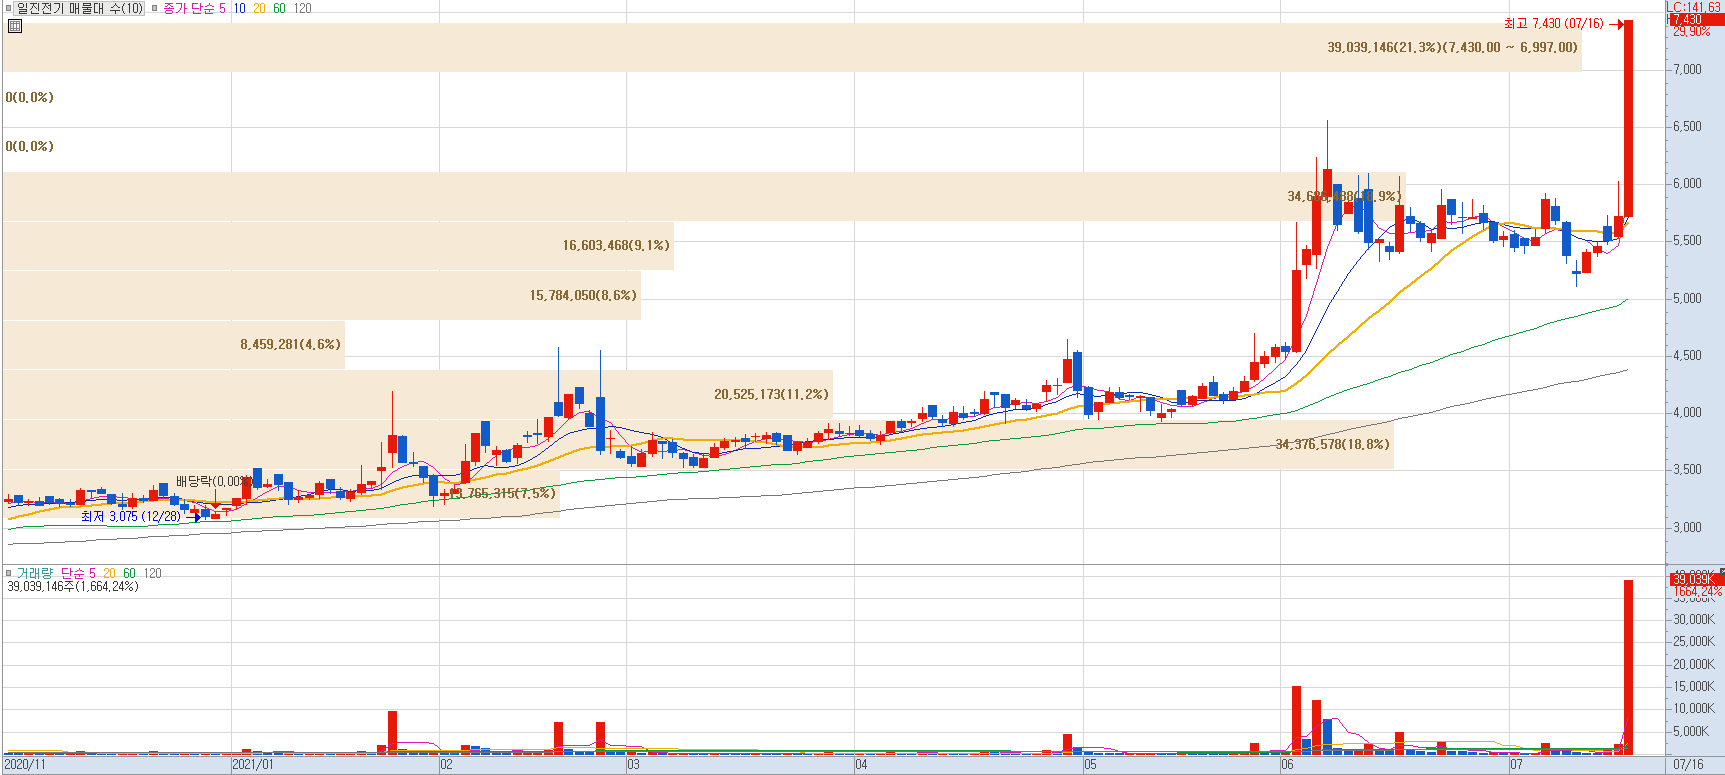Viewport: 1725px width, 775px height.
Task: Click the tall red 07/16 price candle
Action: (1628, 118)
